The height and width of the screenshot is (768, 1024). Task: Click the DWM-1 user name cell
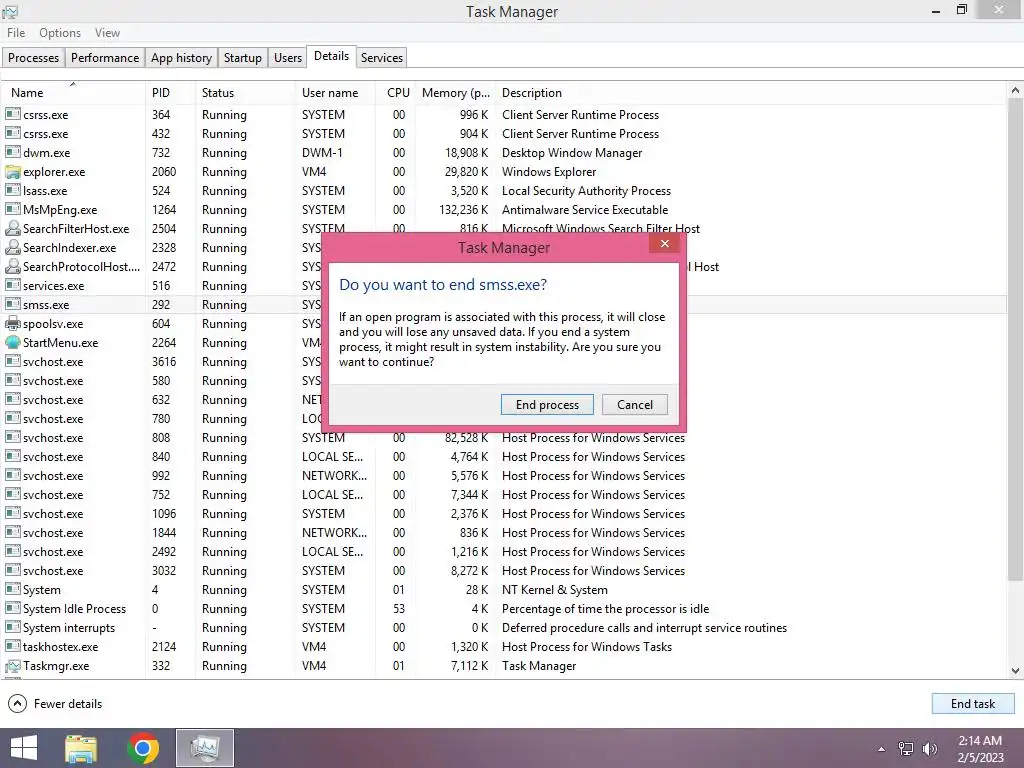[x=322, y=153]
